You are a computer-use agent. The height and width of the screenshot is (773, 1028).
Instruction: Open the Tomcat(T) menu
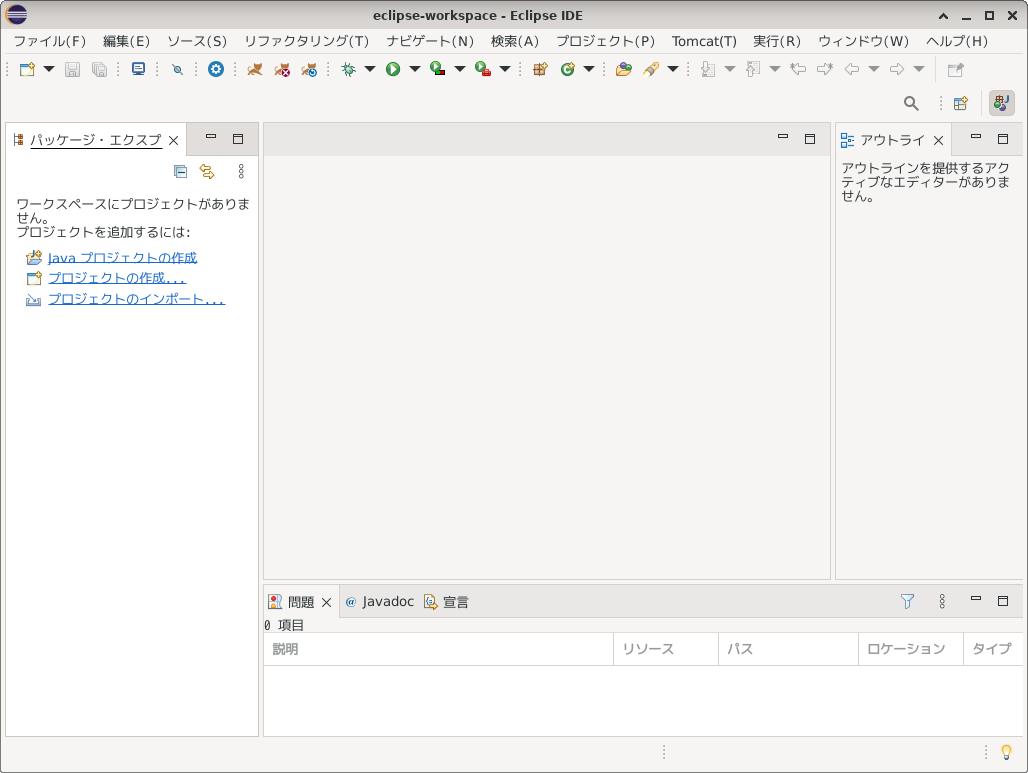click(x=704, y=41)
